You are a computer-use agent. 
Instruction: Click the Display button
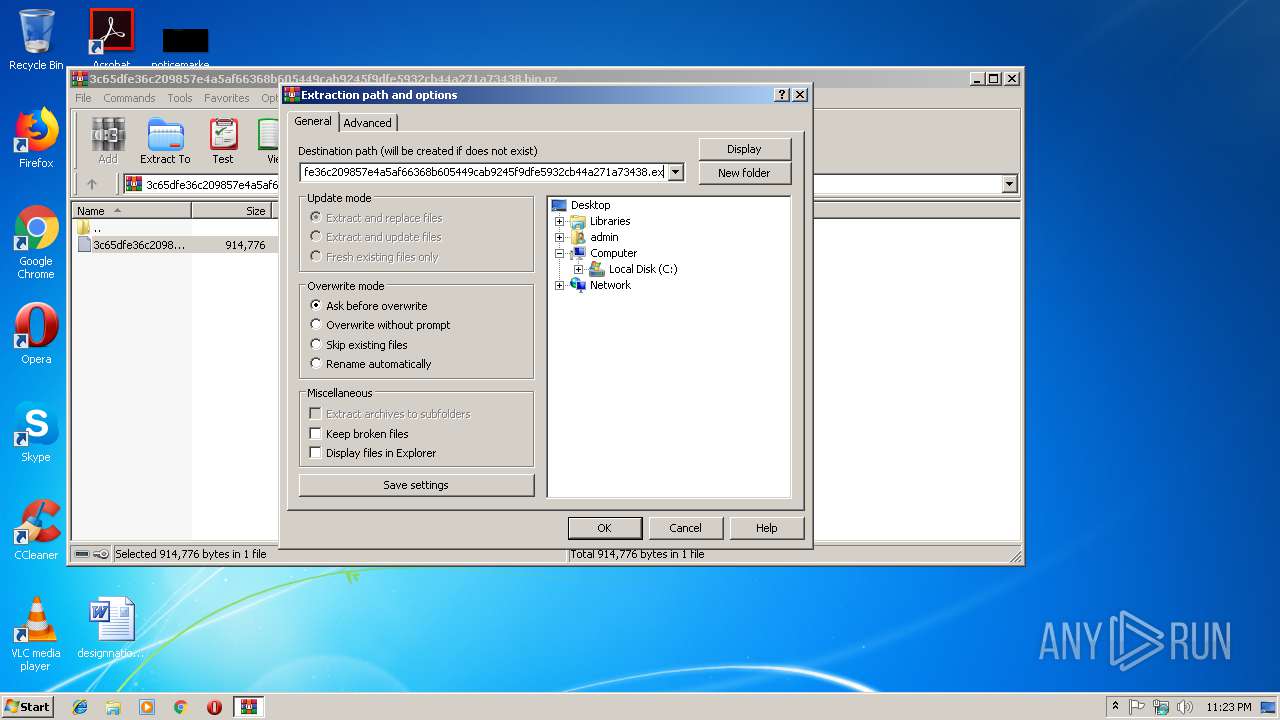pos(744,149)
